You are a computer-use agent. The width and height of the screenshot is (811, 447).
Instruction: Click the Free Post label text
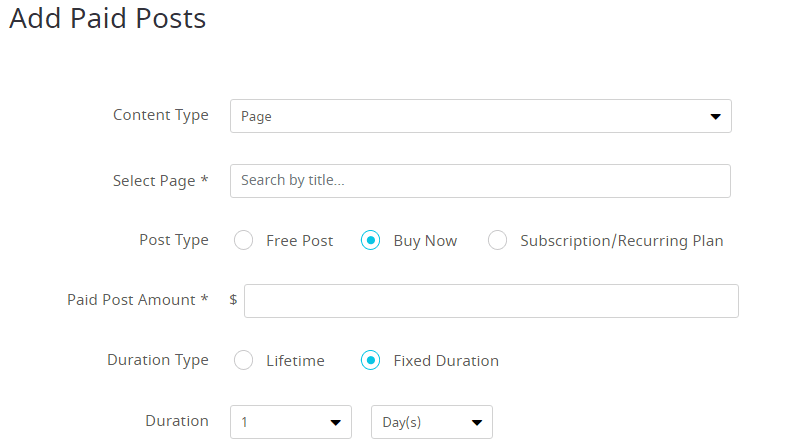tap(299, 241)
